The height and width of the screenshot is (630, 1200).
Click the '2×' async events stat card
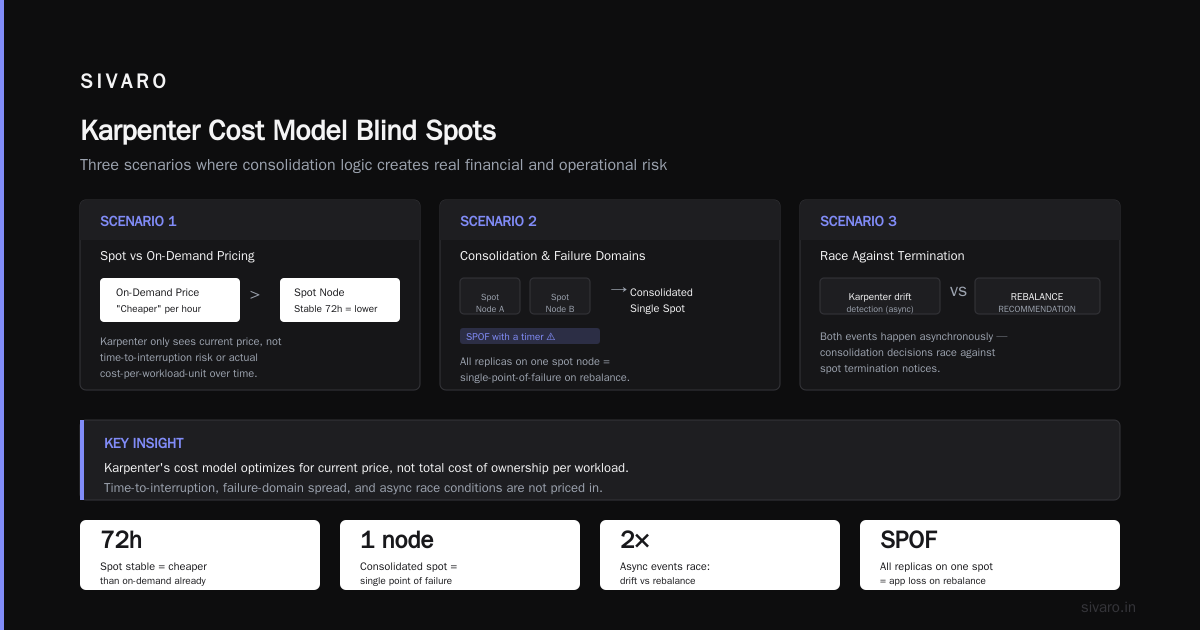coord(720,555)
